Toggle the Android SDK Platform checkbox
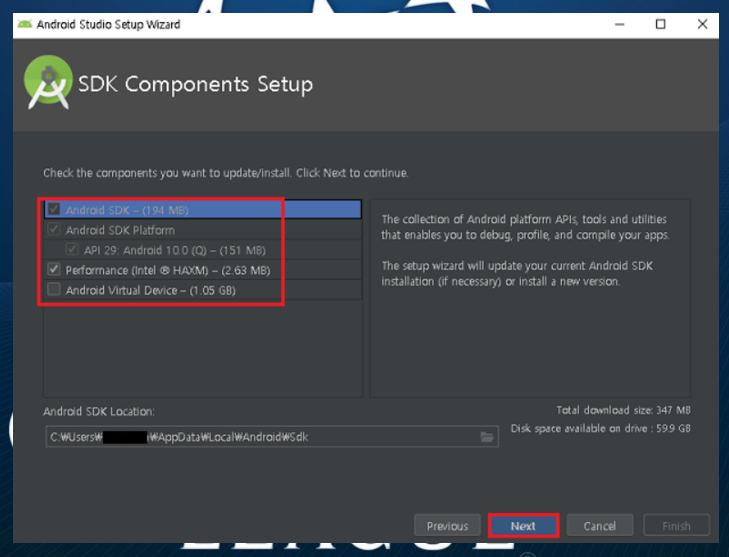This screenshot has height=557, width=729. coord(54,229)
